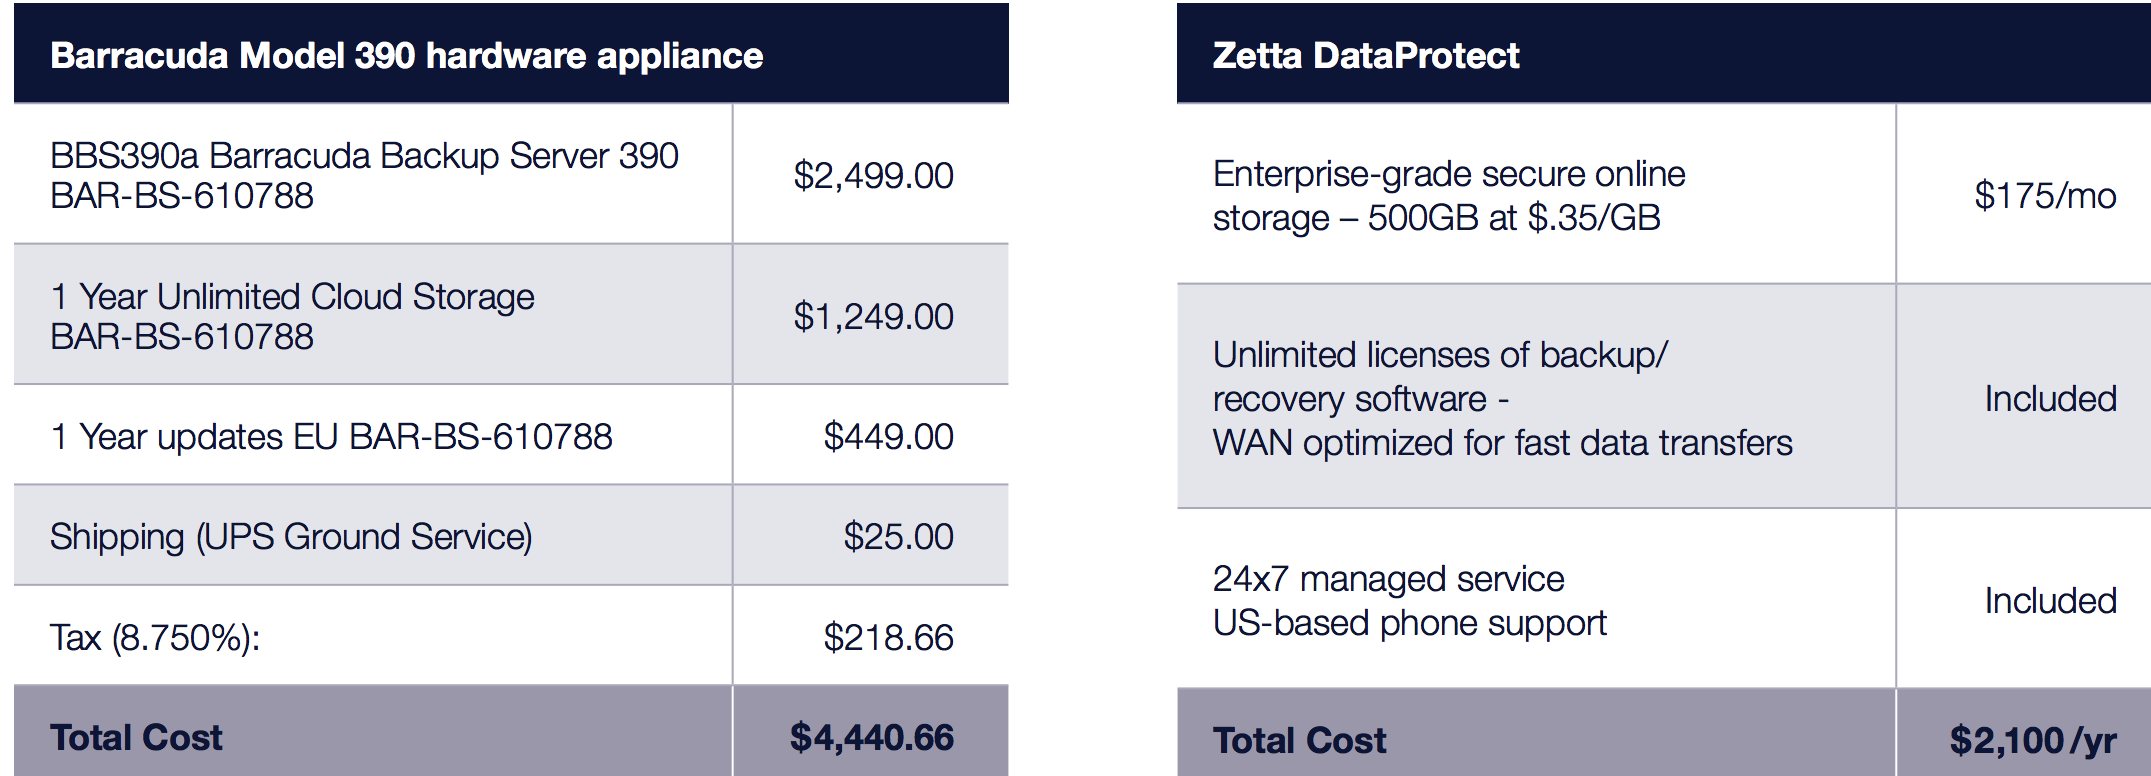Click Included beside 24x7 managed service
Viewport: 2151px width, 776px height.
click(x=2050, y=601)
